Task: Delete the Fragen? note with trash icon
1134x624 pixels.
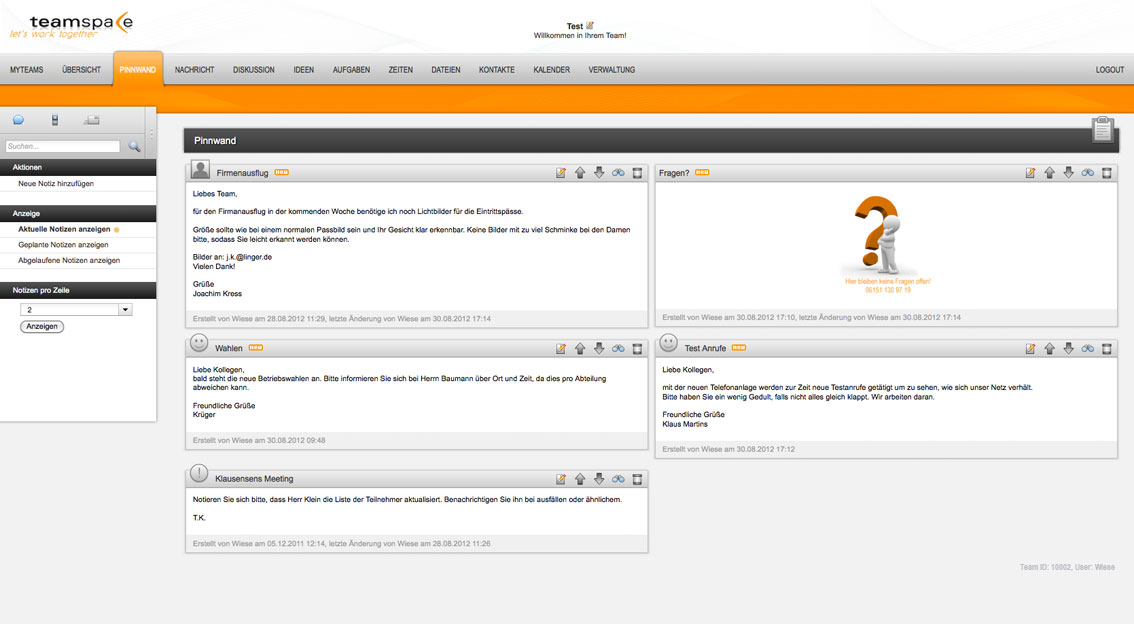Action: coord(1107,173)
